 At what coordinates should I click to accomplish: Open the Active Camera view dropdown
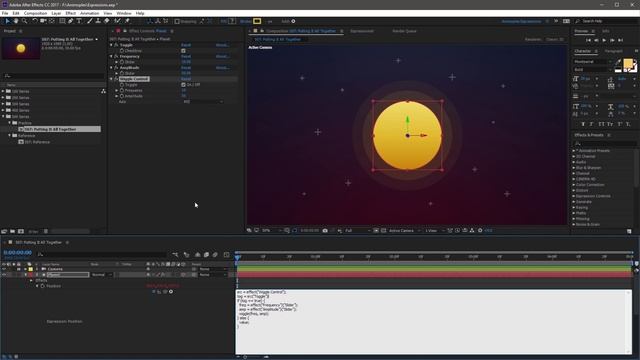click(404, 231)
